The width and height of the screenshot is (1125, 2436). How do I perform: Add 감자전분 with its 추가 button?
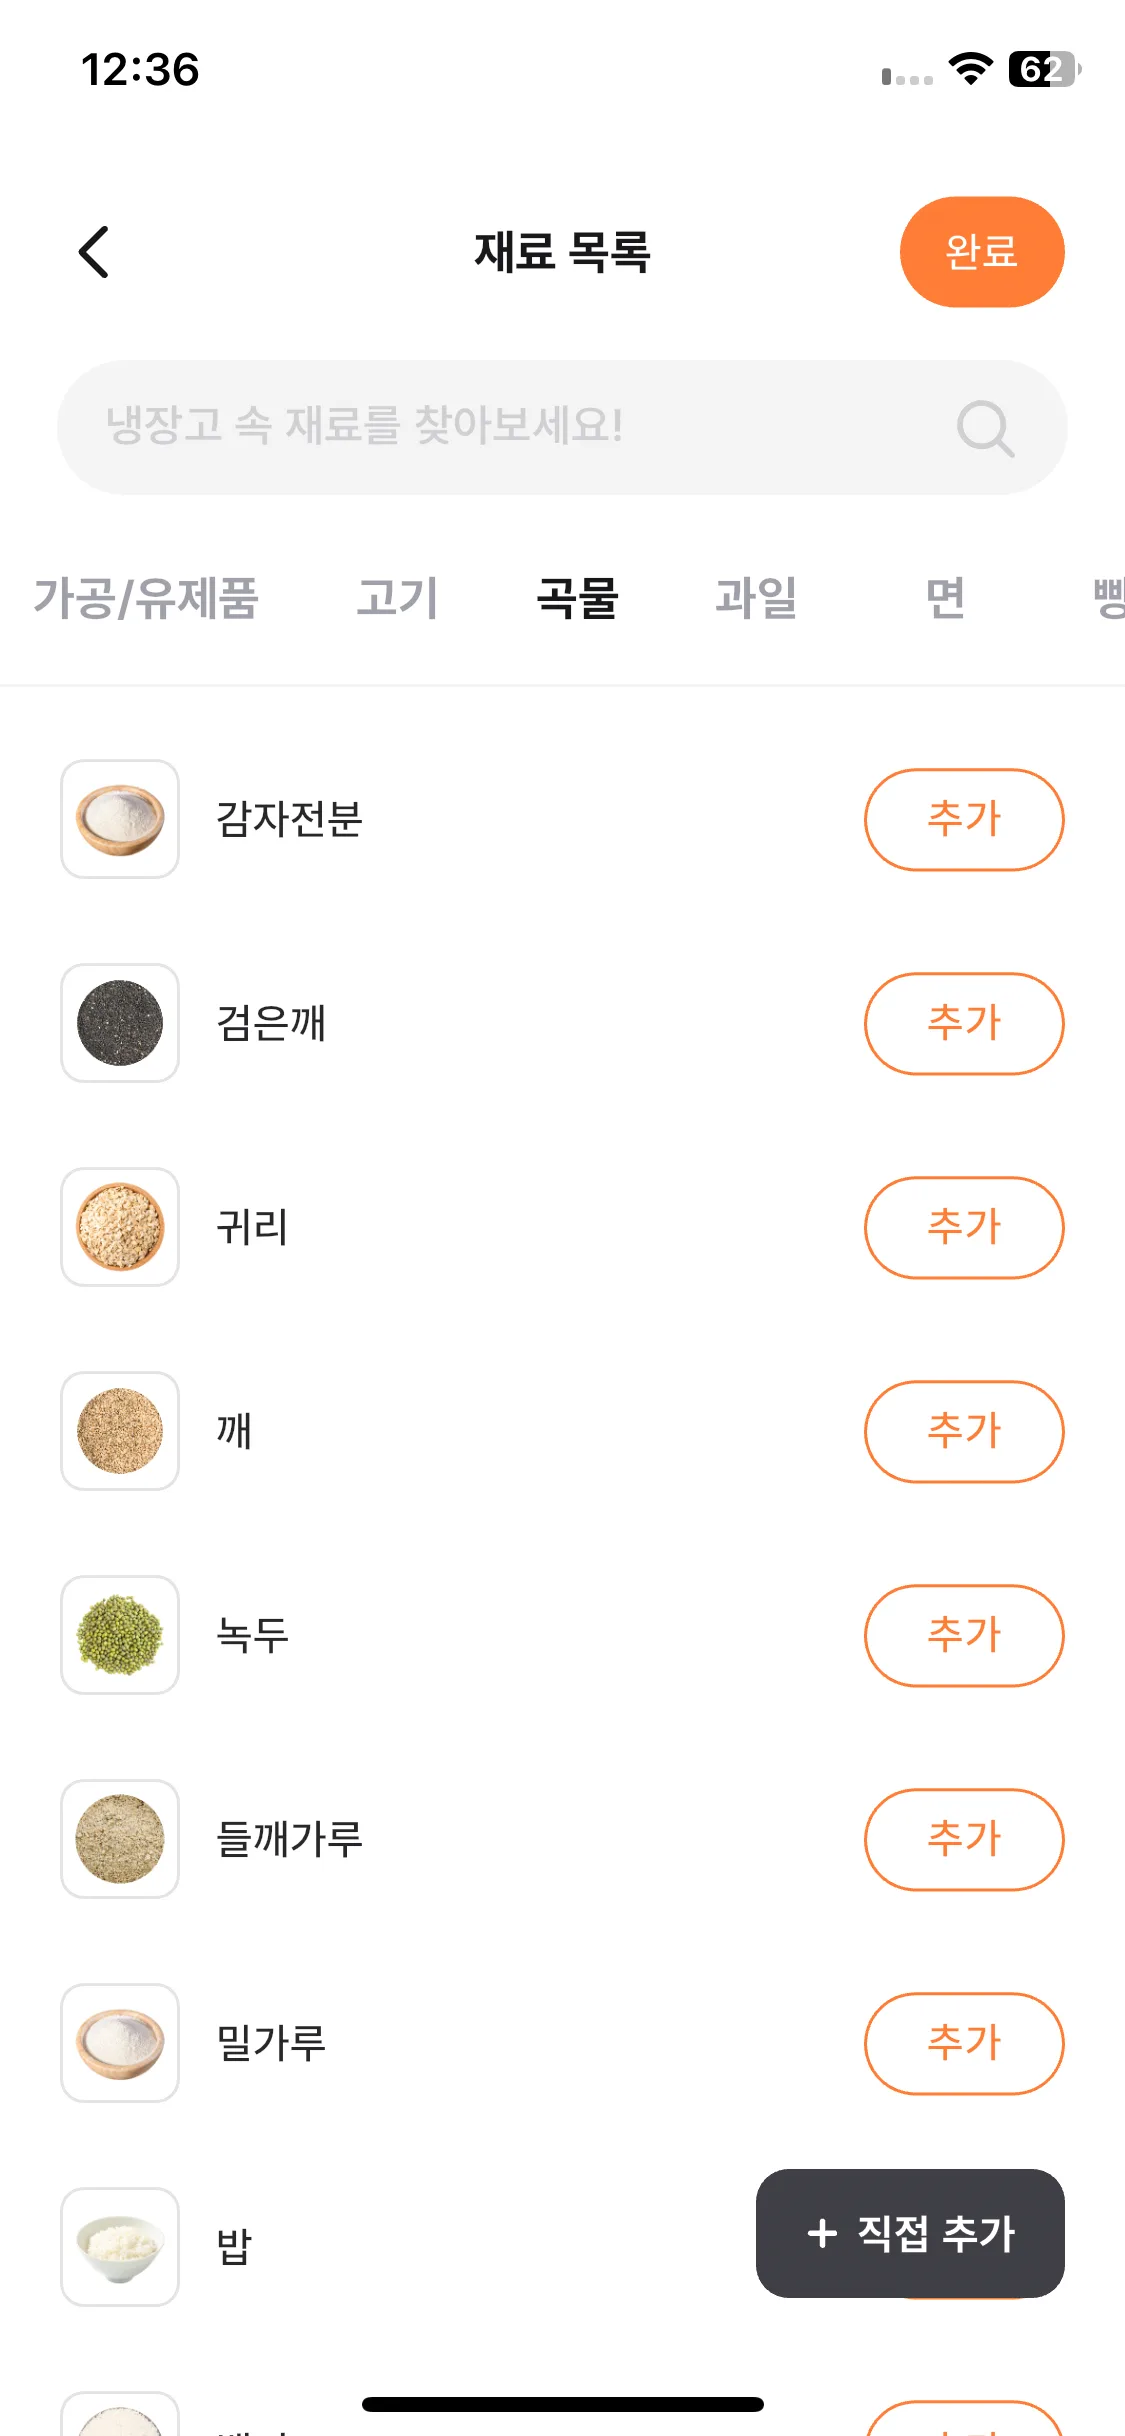tap(964, 819)
